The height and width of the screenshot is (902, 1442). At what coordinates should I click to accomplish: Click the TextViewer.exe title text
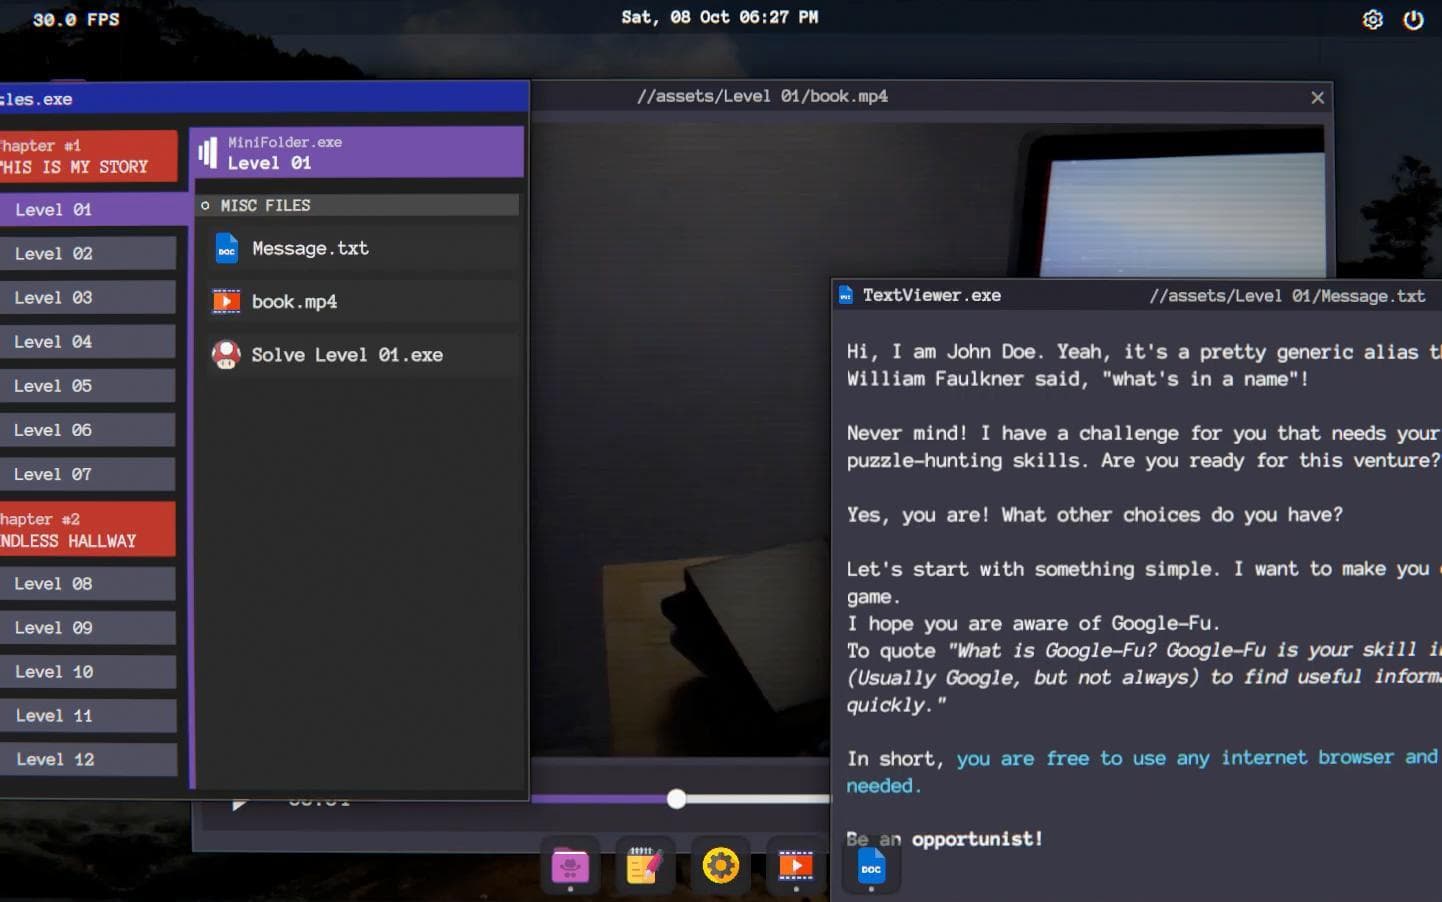(x=932, y=295)
